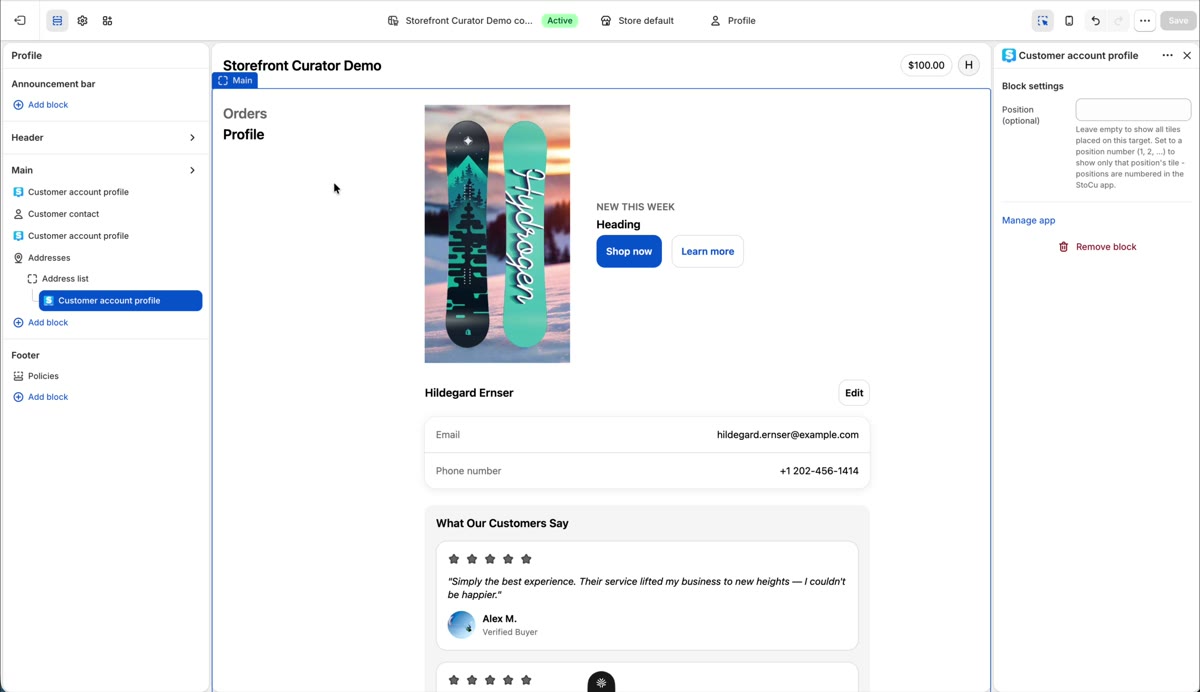This screenshot has height=692, width=1200.
Task: Close the Customer account profile panel
Action: click(x=1187, y=56)
